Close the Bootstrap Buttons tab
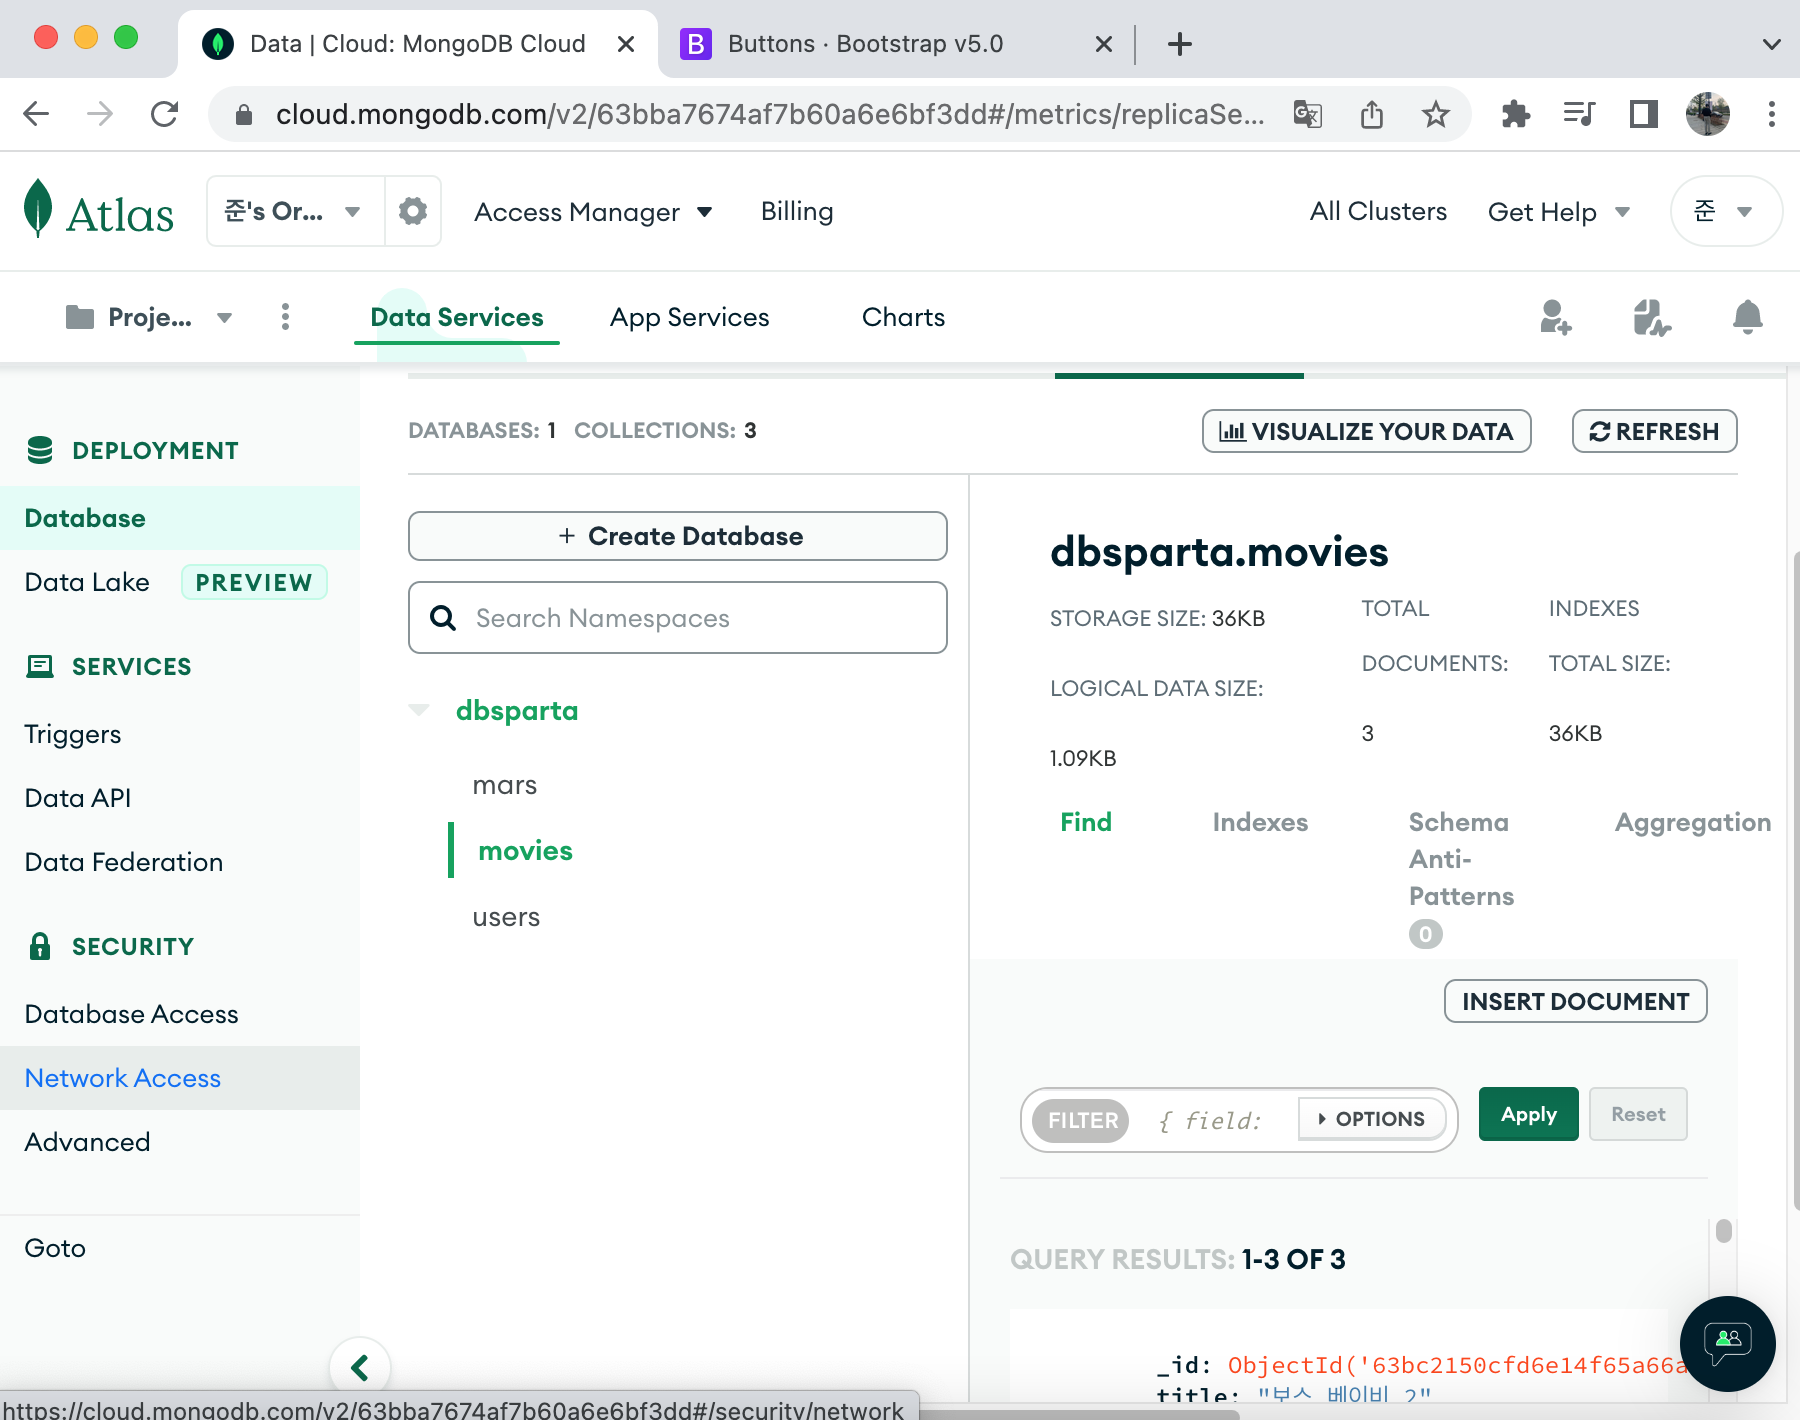The height and width of the screenshot is (1420, 1800). click(1104, 44)
